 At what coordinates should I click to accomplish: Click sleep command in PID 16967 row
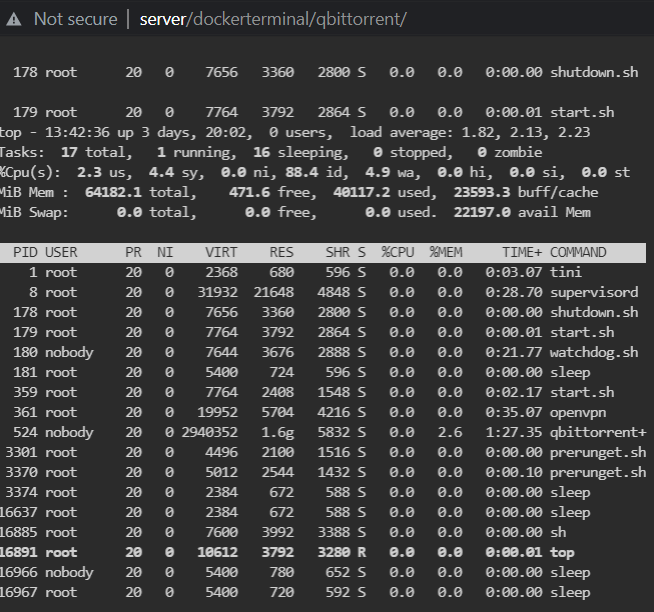(x=570, y=593)
